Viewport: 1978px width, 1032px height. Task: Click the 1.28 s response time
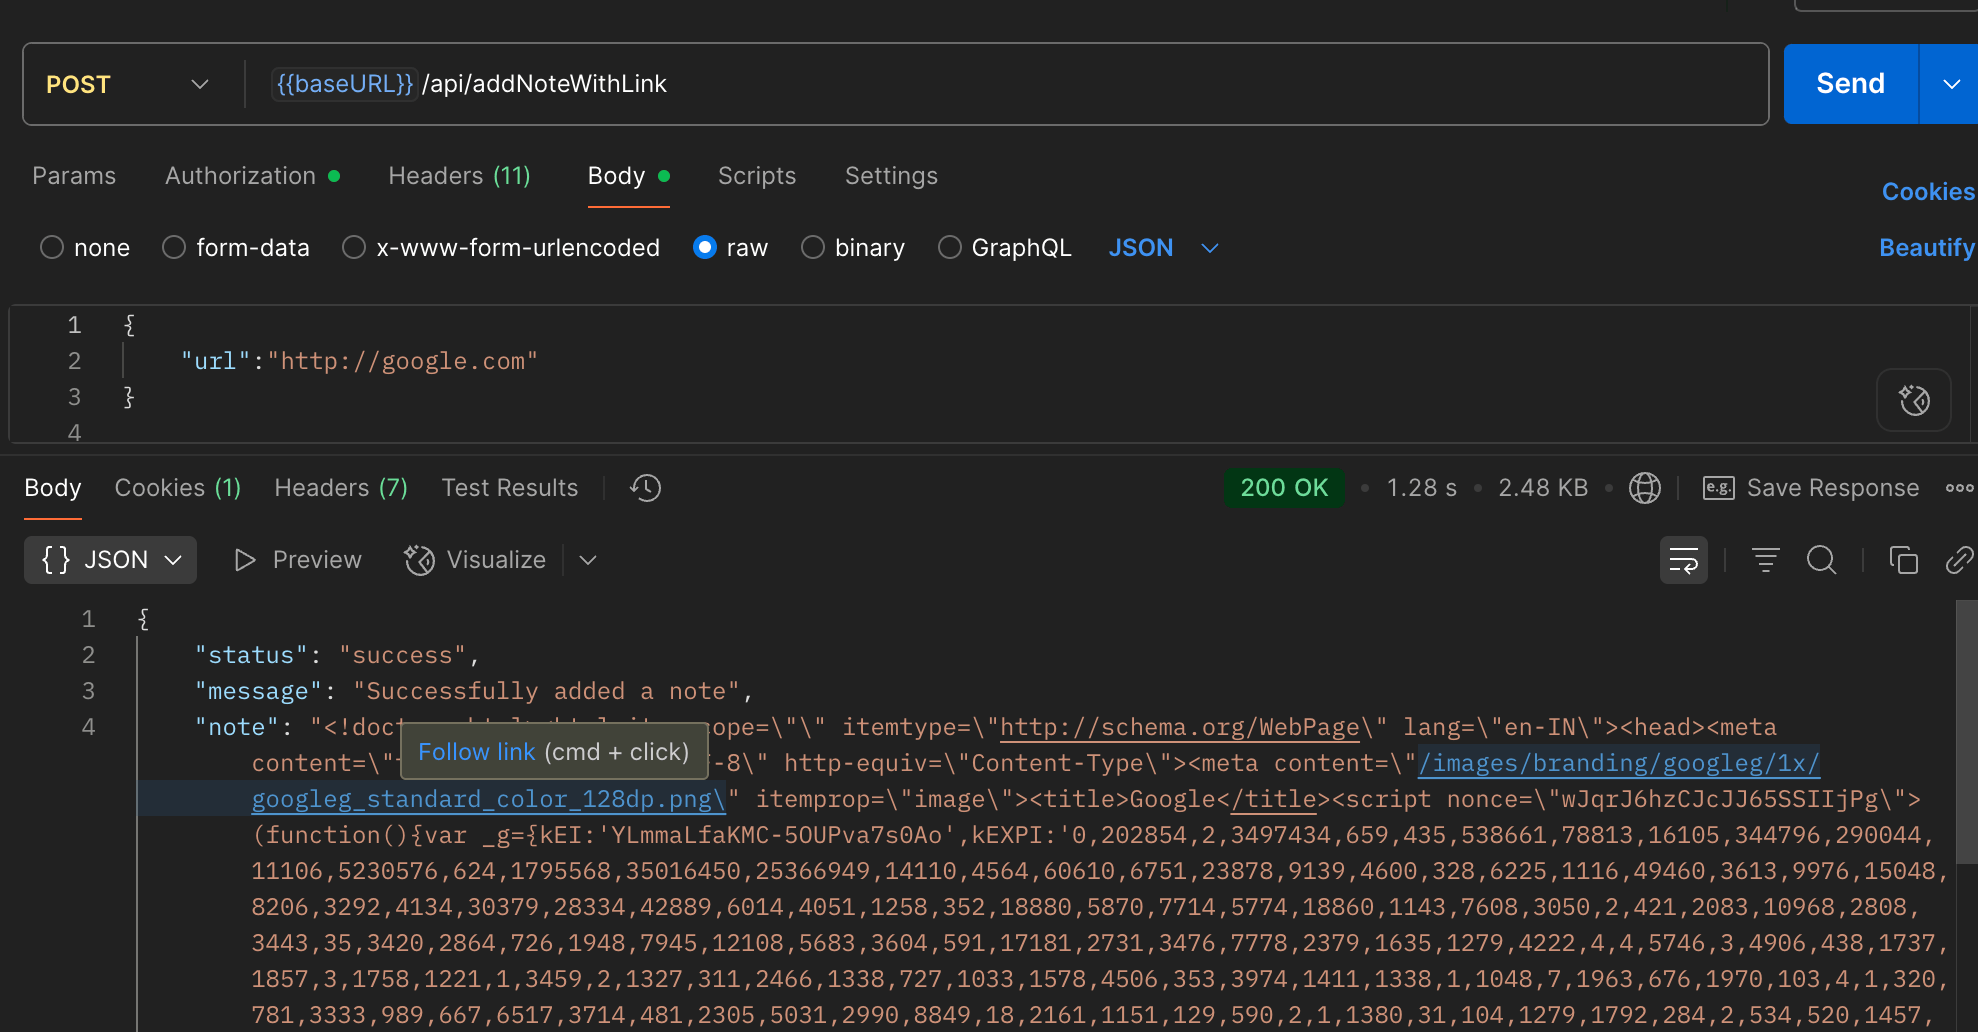1421,488
